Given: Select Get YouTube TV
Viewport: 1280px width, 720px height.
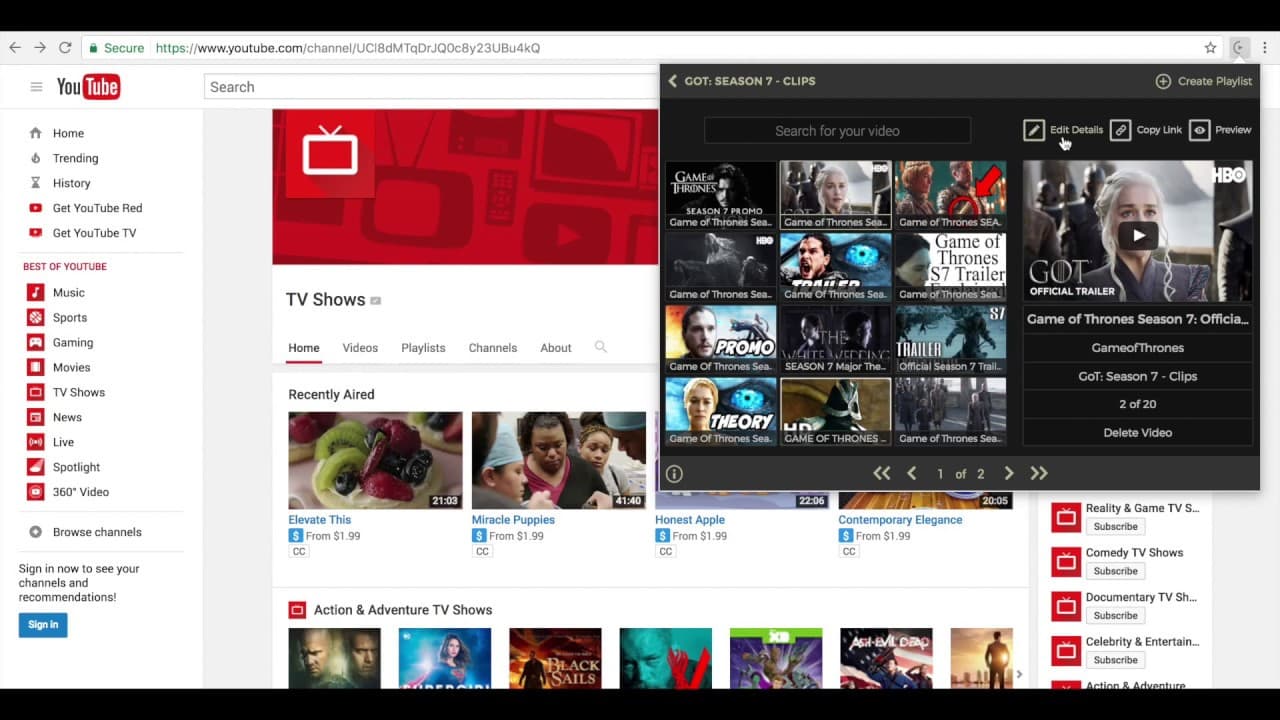Looking at the screenshot, I should pyautogui.click(x=94, y=233).
